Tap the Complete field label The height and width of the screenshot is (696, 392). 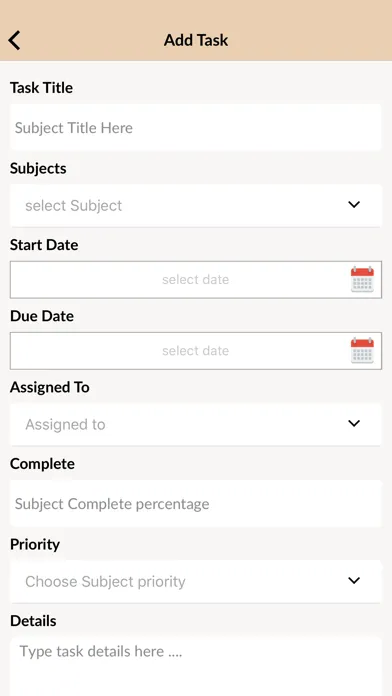click(x=42, y=464)
